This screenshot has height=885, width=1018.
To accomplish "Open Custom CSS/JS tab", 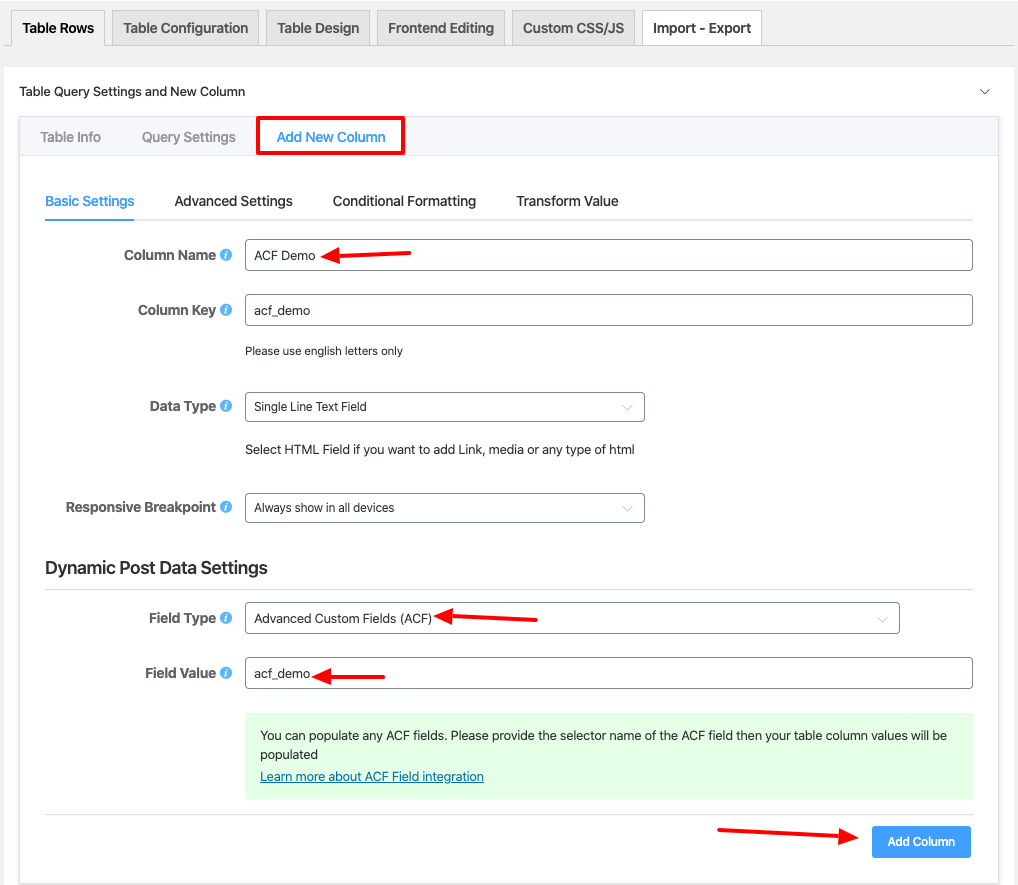I will coord(573,28).
